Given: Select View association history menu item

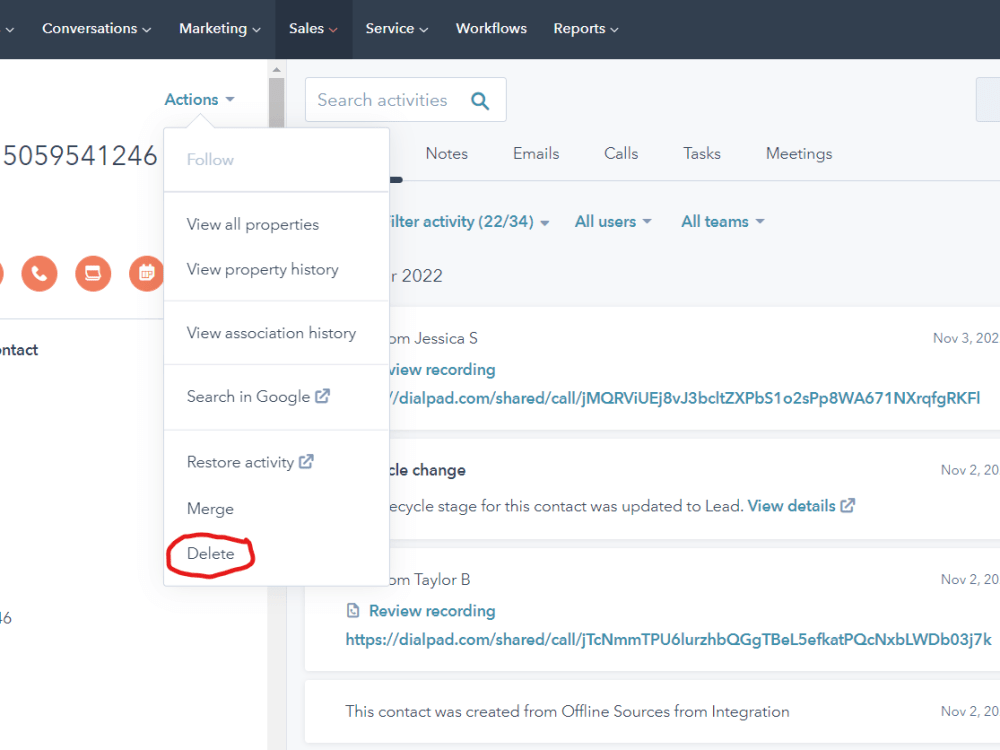Looking at the screenshot, I should 271,333.
